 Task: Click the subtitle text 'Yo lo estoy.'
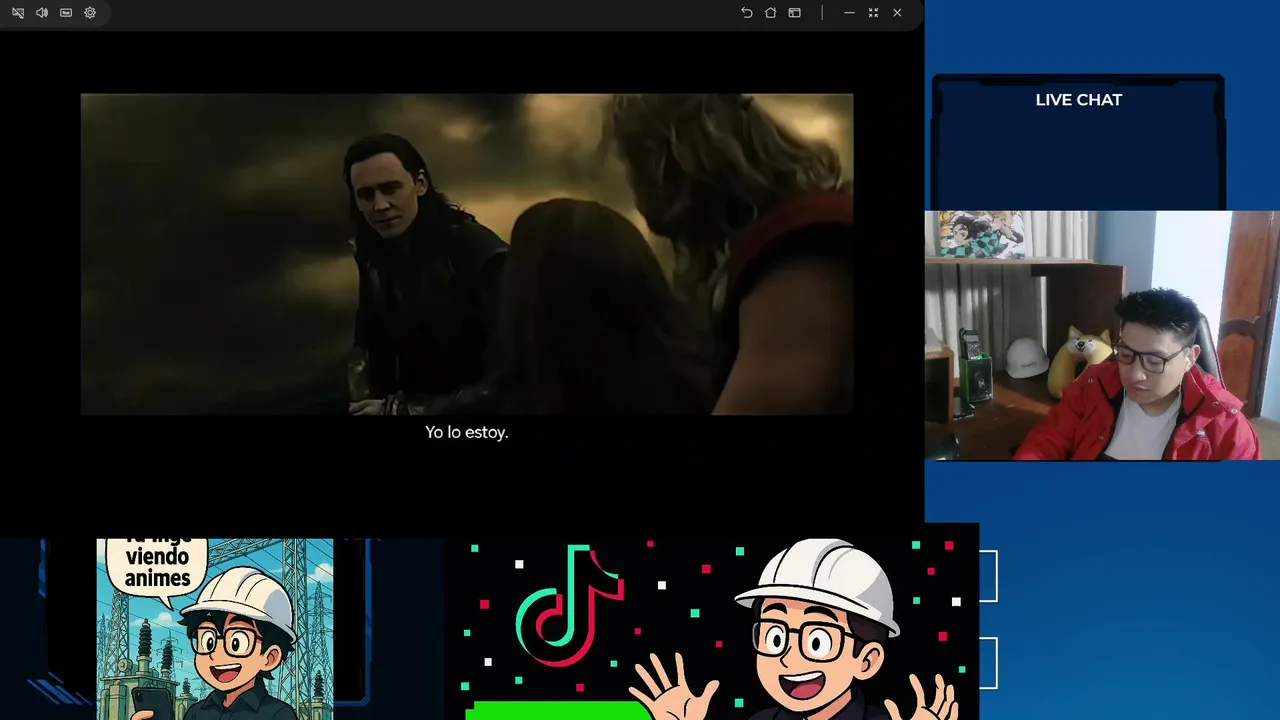point(467,432)
